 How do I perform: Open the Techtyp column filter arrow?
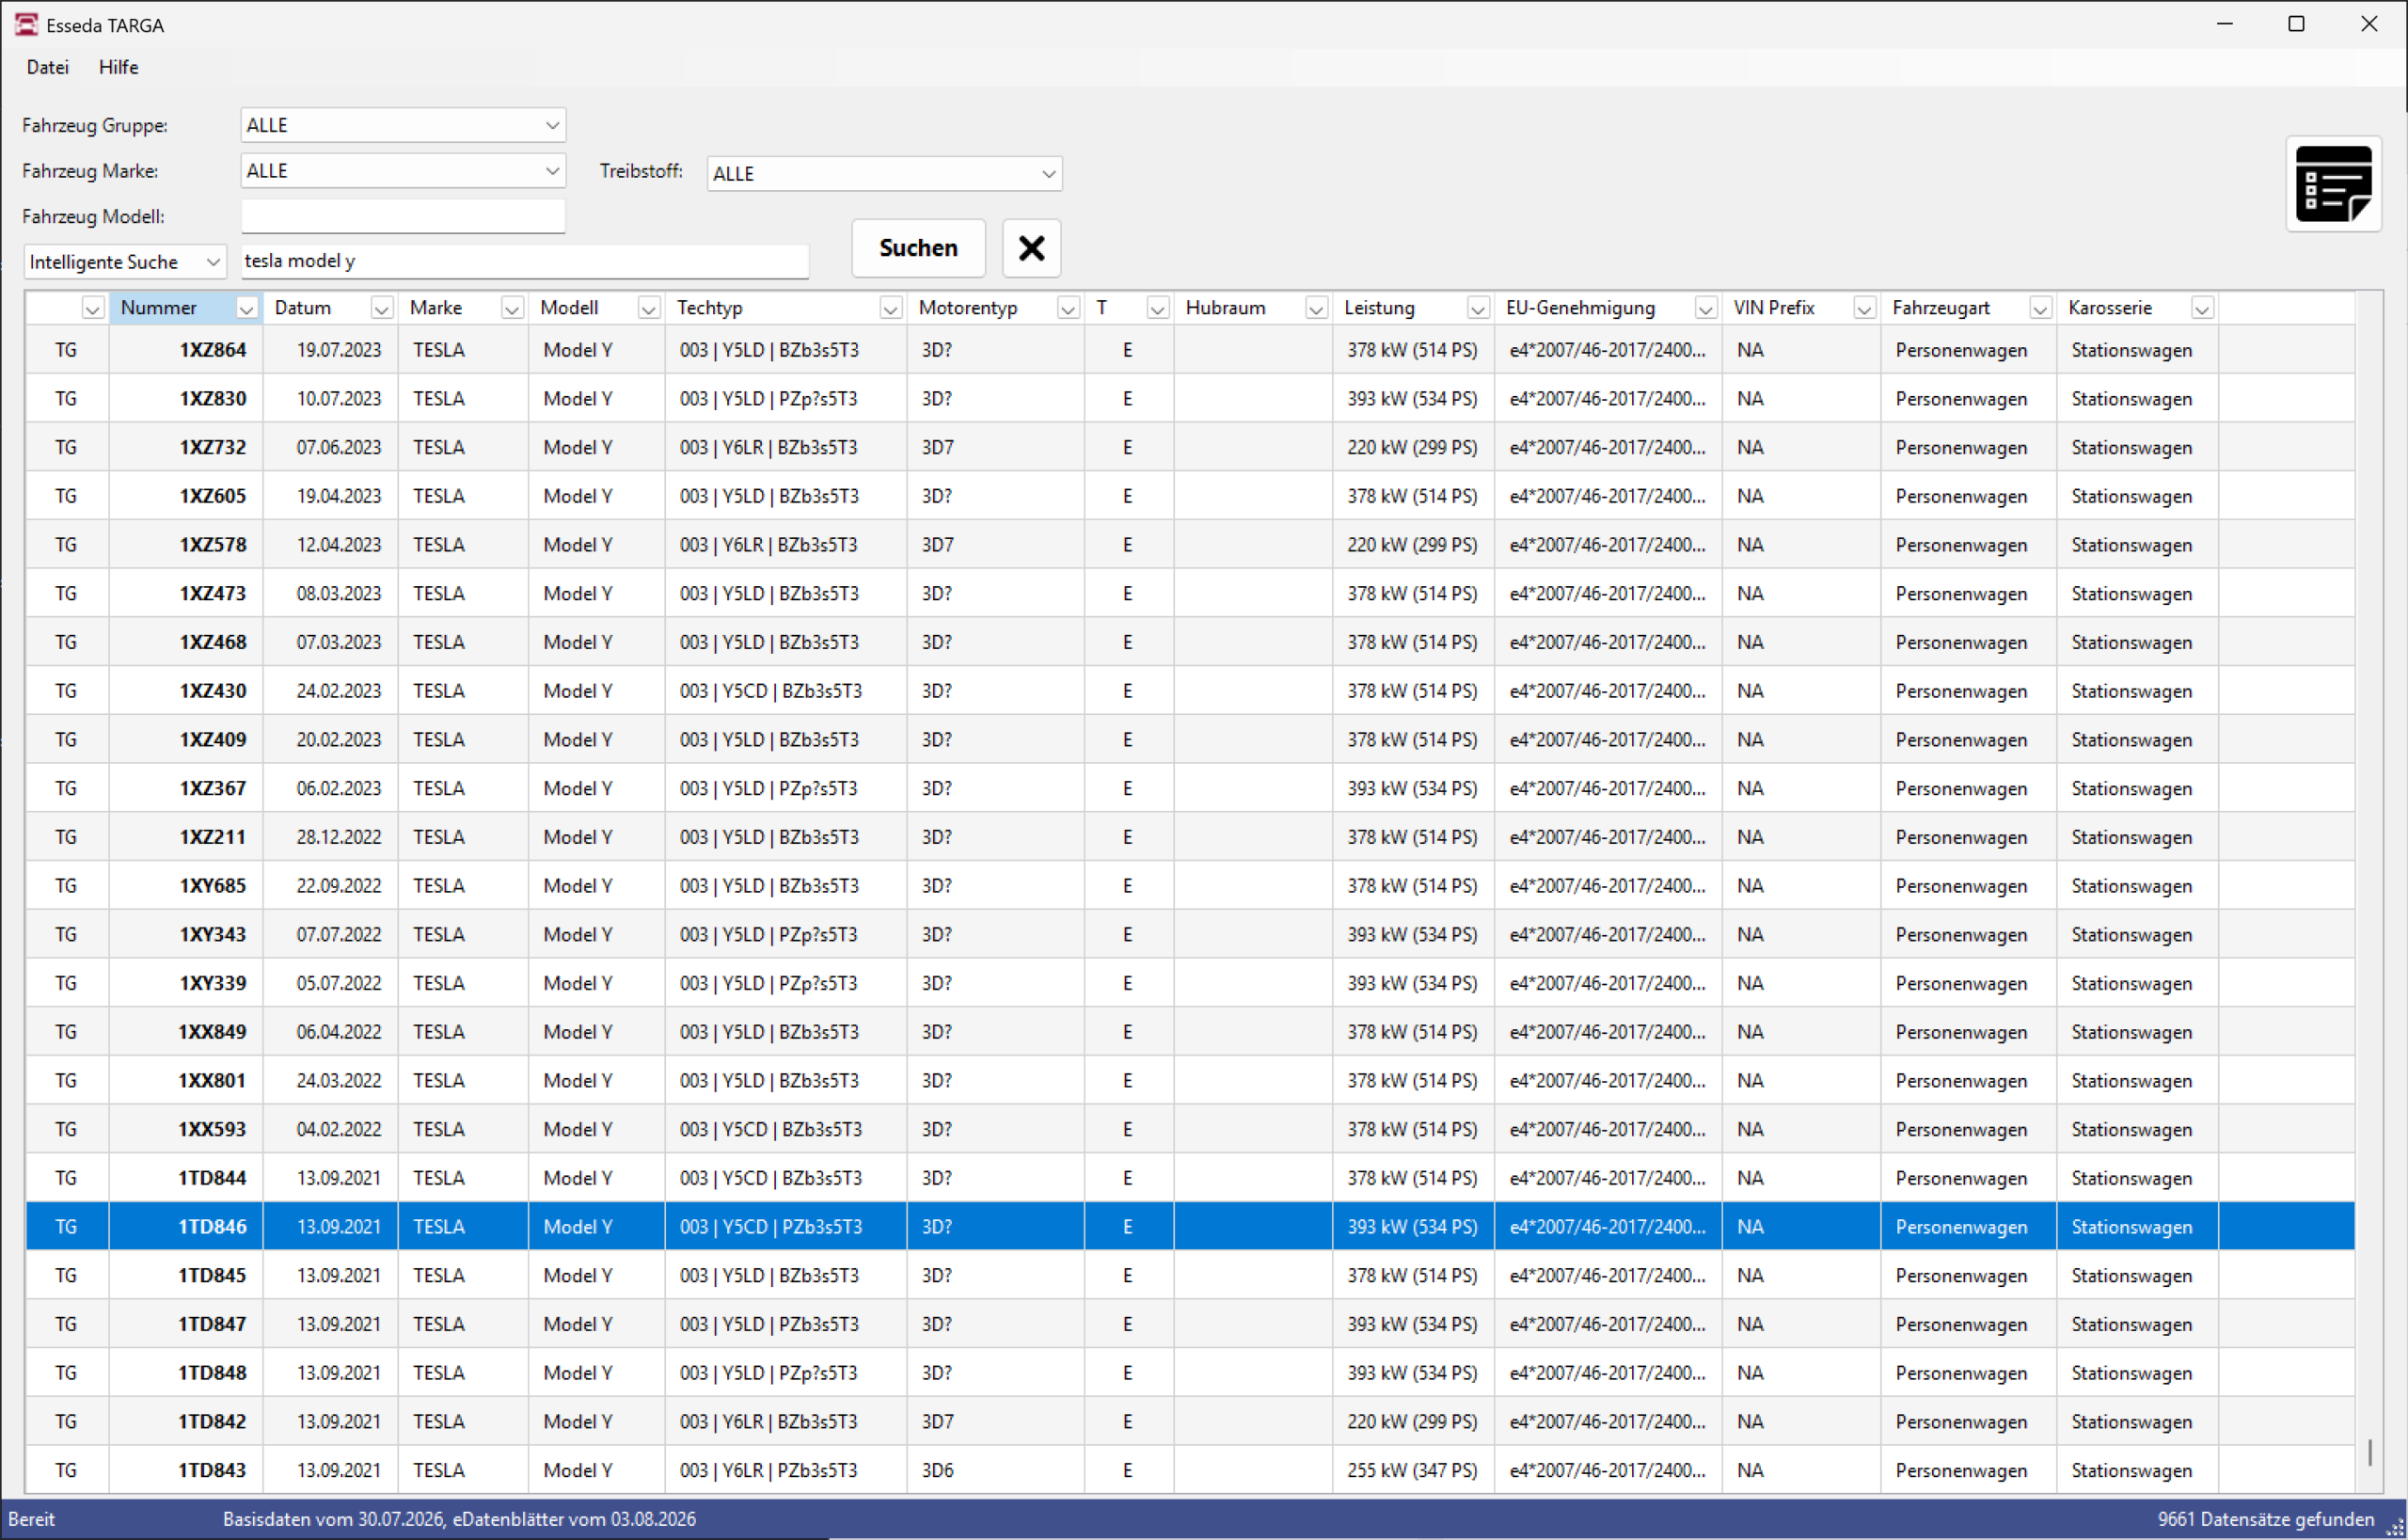pos(890,309)
